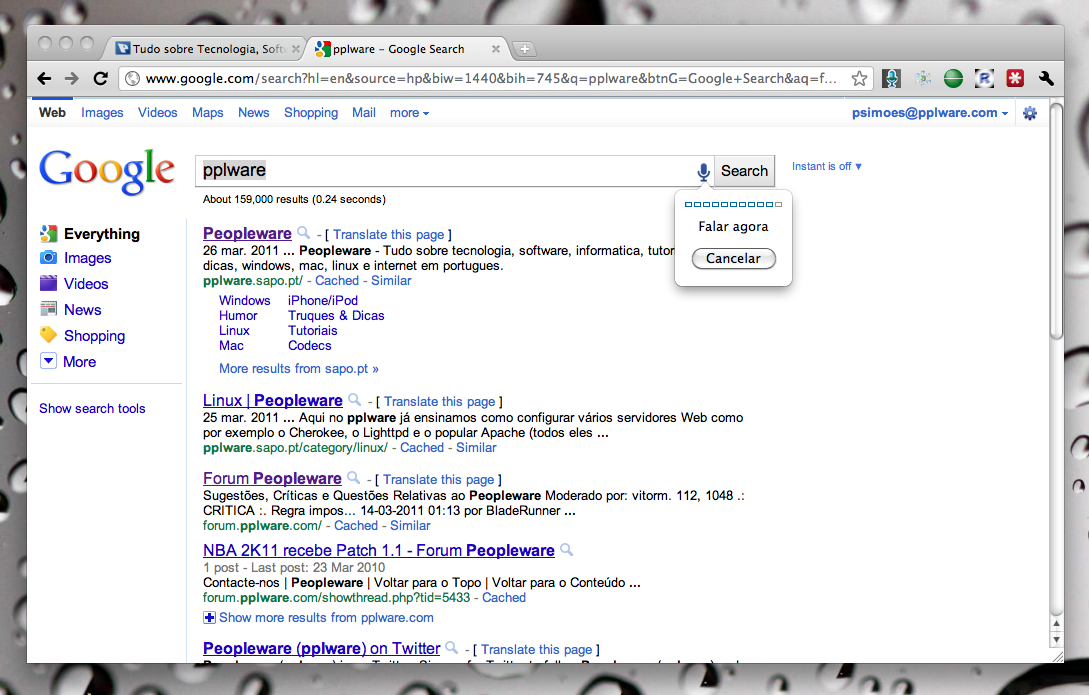Close the 'pplware - Google Search' tab
Viewport: 1089px width, 695px height.
[x=496, y=49]
